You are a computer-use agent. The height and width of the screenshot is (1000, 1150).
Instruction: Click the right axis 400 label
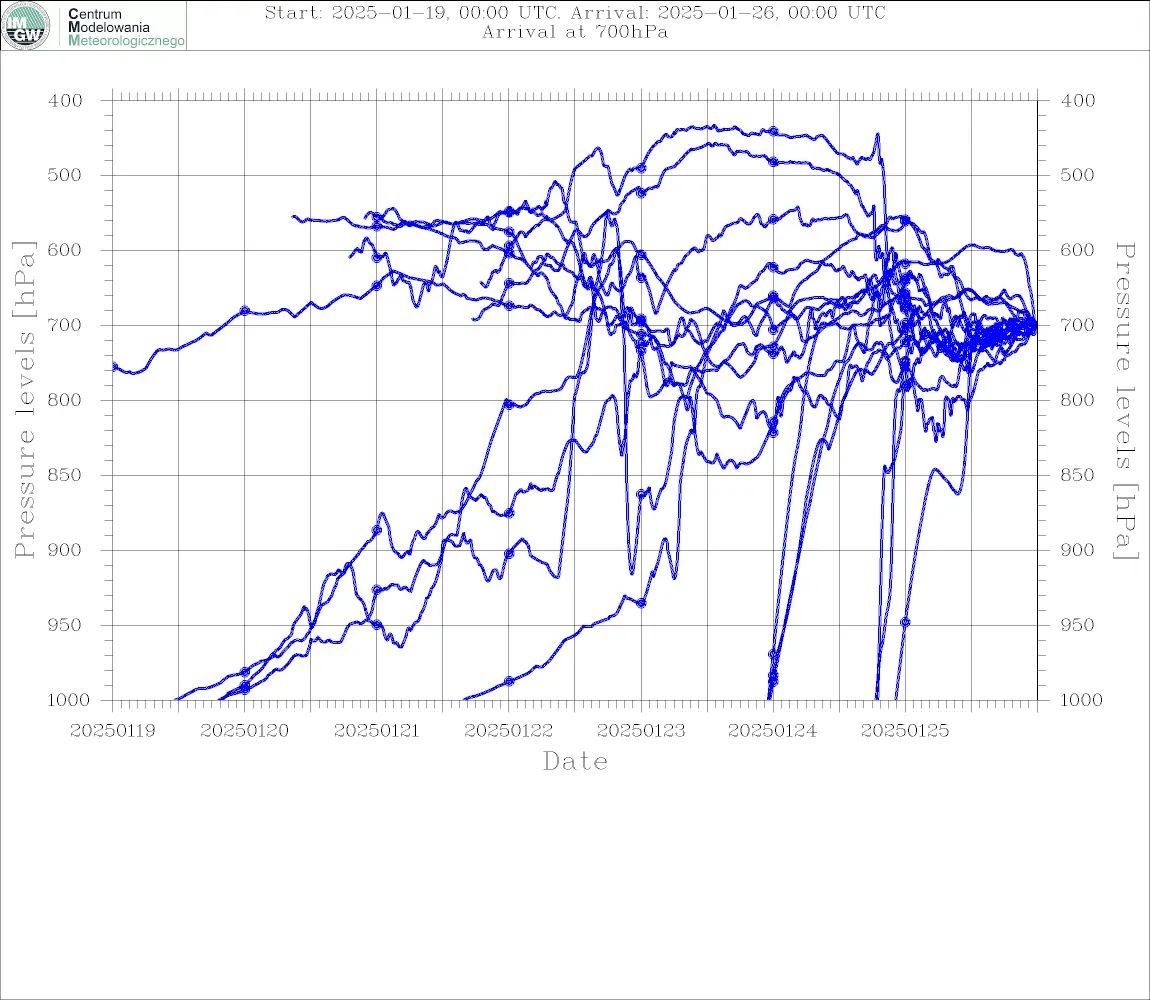1077,101
